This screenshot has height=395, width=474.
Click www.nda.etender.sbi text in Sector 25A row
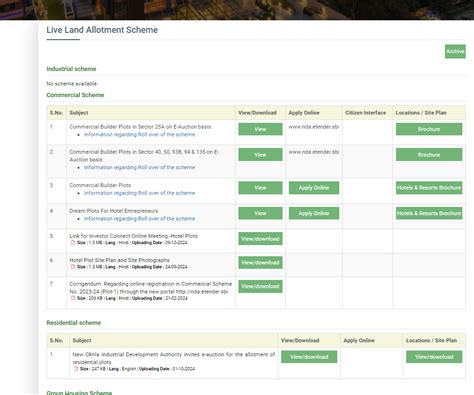tap(314, 127)
